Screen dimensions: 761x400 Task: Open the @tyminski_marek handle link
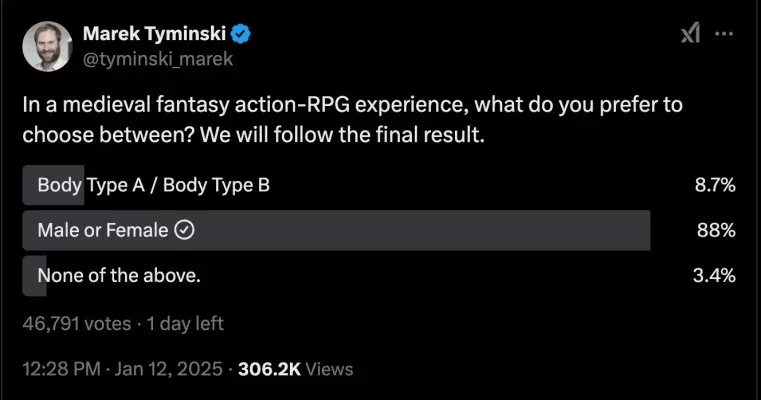point(158,59)
